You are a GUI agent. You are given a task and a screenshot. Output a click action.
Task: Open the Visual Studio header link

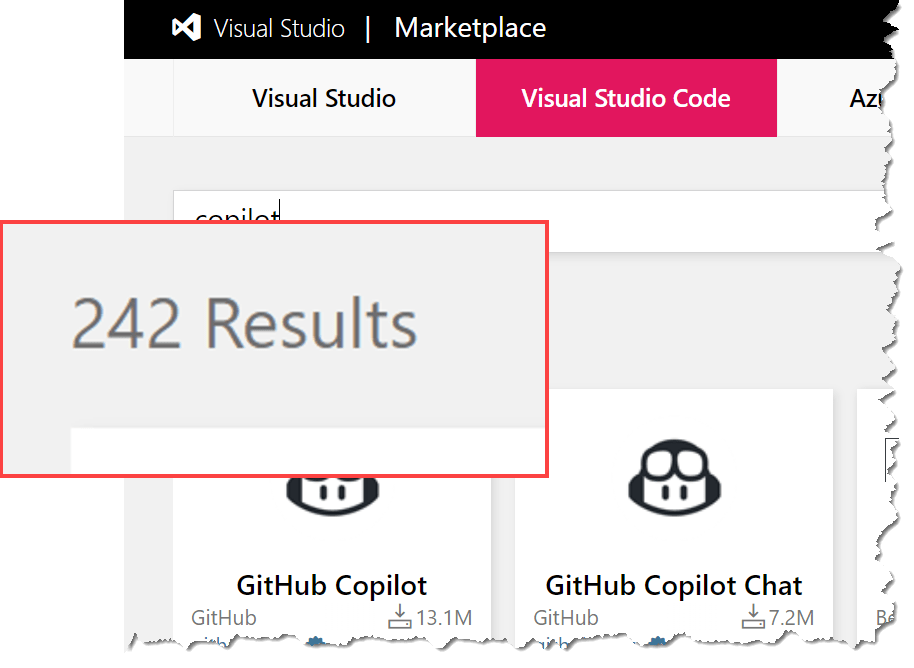[x=279, y=28]
